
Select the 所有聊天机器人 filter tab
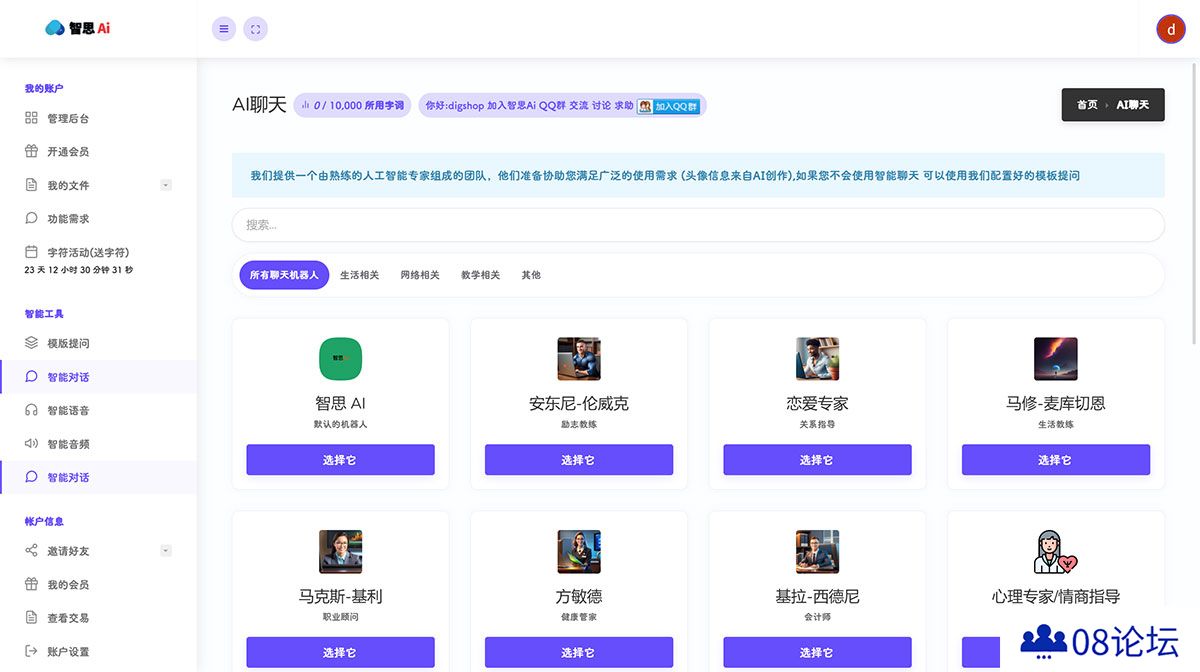(284, 275)
